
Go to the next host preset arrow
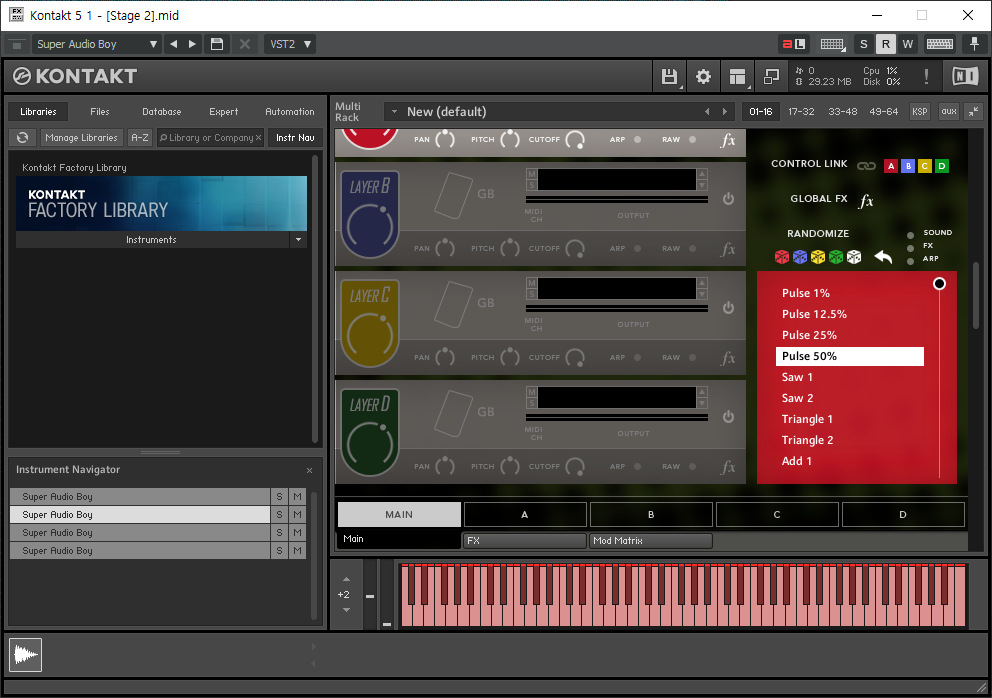pos(192,44)
